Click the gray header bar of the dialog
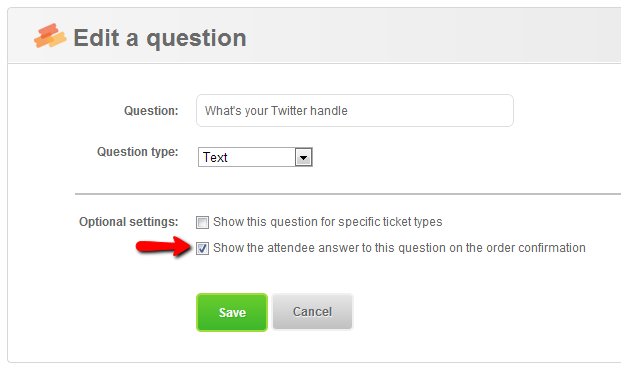The width and height of the screenshot is (621, 371). point(396,36)
